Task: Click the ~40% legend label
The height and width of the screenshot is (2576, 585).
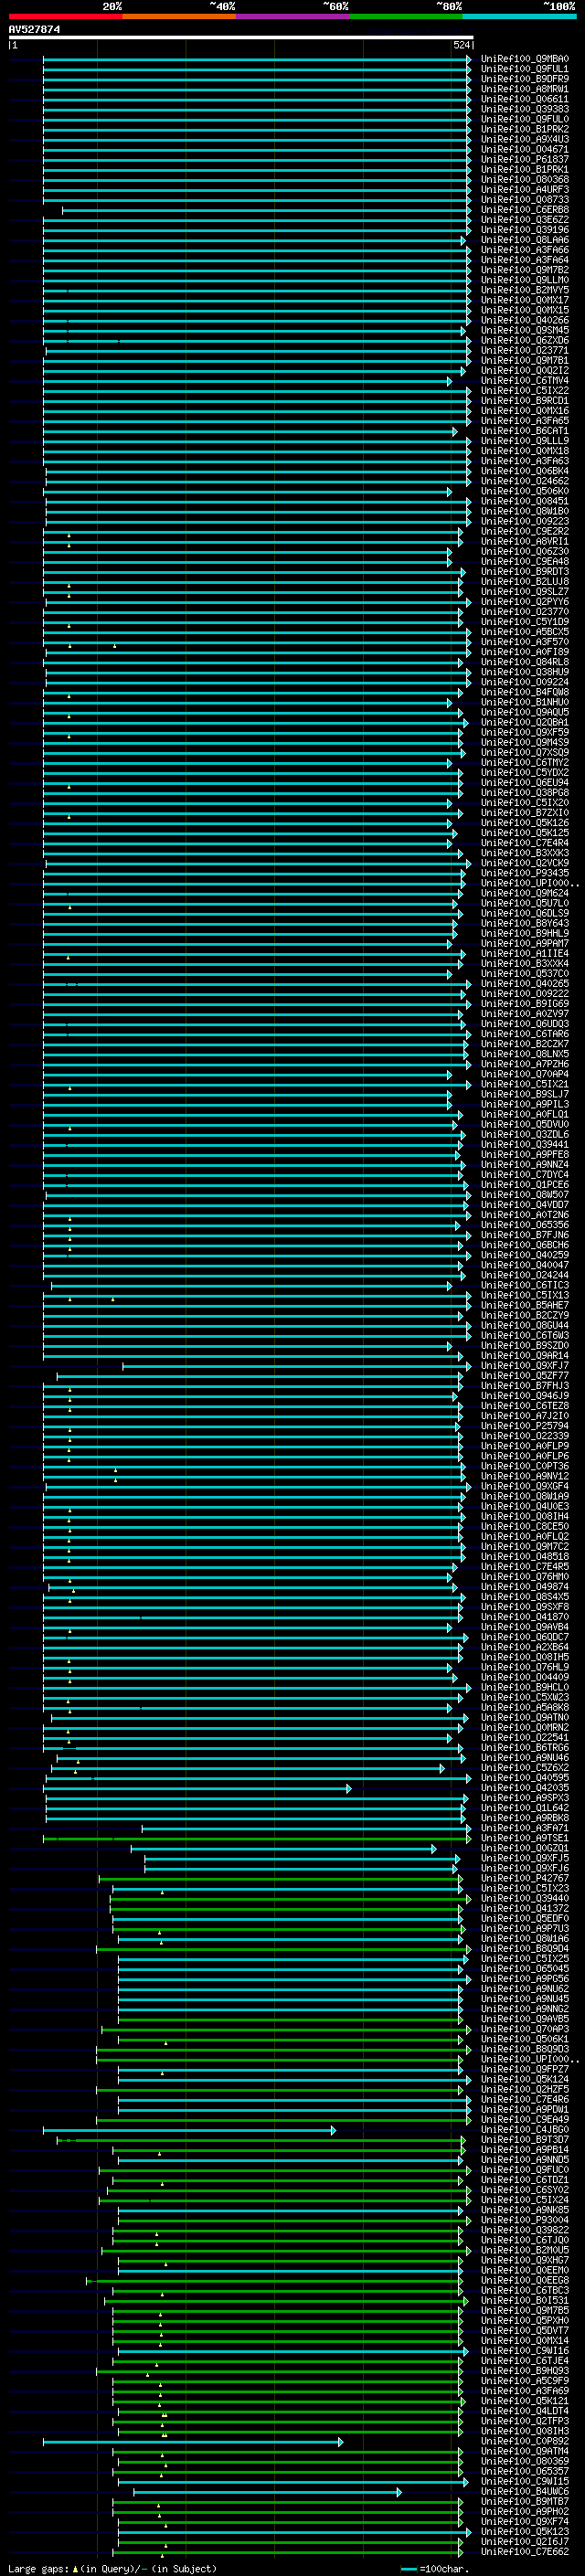Action: click(222, 6)
